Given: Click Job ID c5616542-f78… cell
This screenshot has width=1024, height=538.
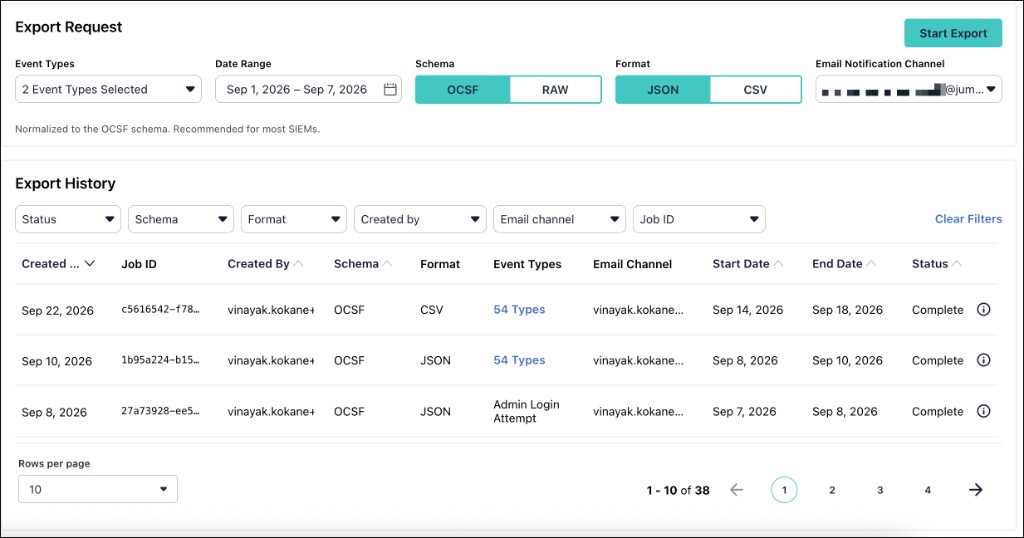Looking at the screenshot, I should point(161,309).
